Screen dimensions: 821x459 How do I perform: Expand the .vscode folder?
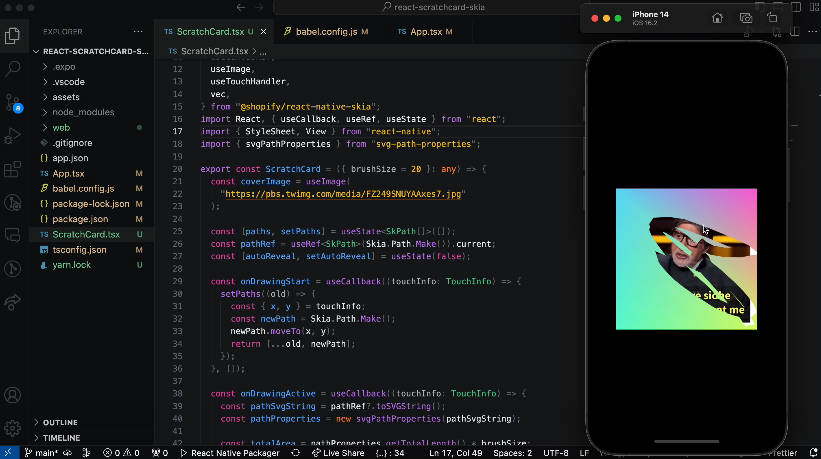[45, 82]
